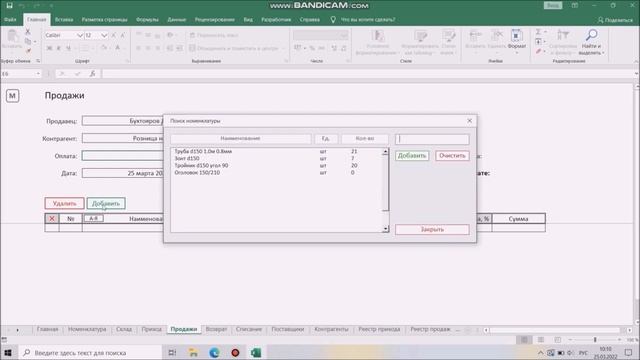
Task: Select list row Тройник d150 угол 90
Action: tap(277, 166)
